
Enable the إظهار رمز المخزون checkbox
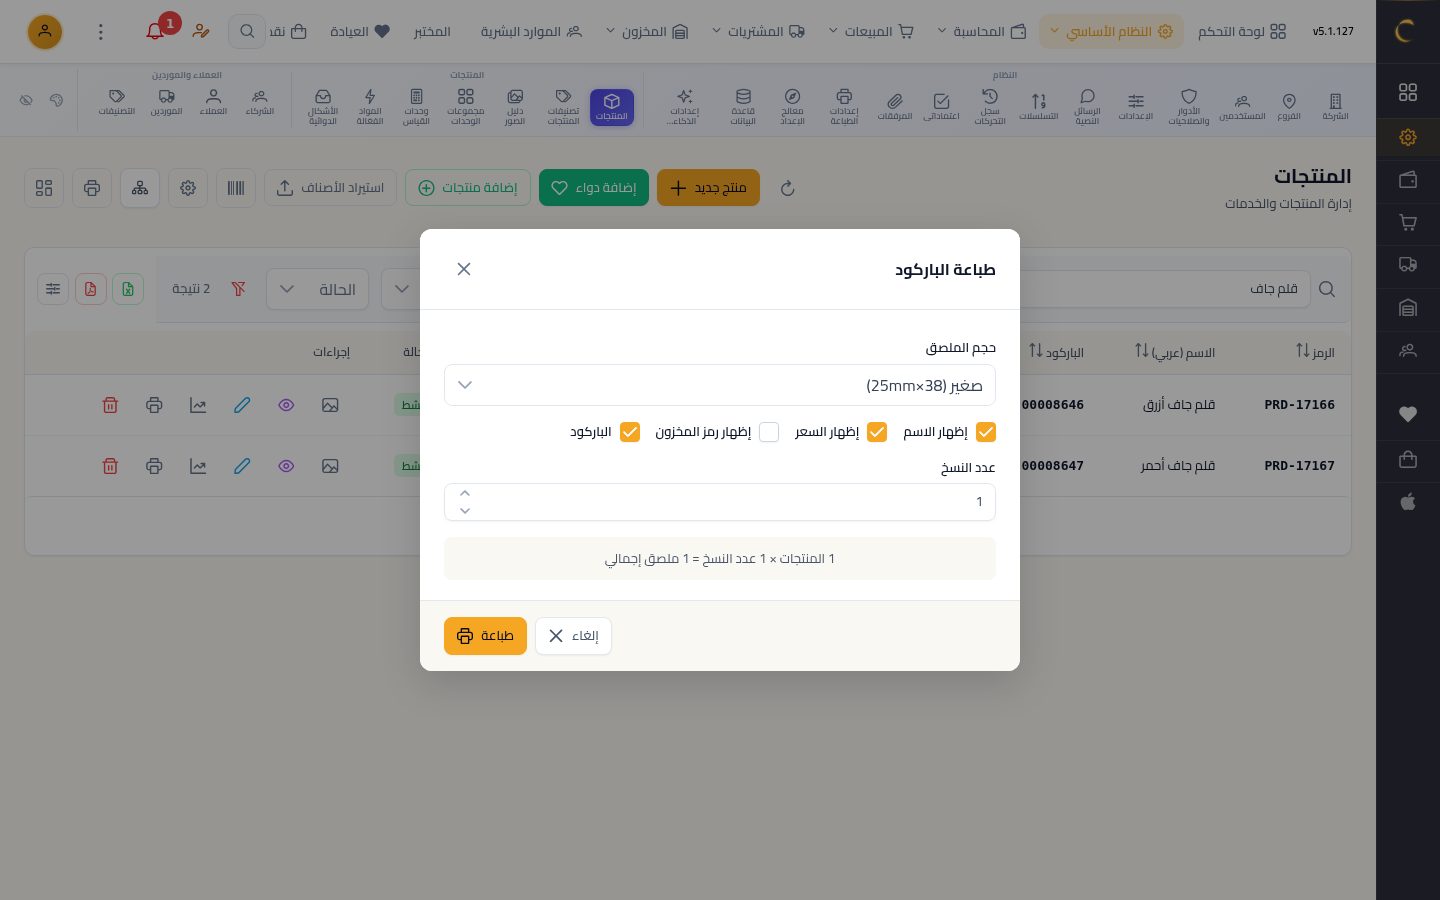click(x=769, y=432)
